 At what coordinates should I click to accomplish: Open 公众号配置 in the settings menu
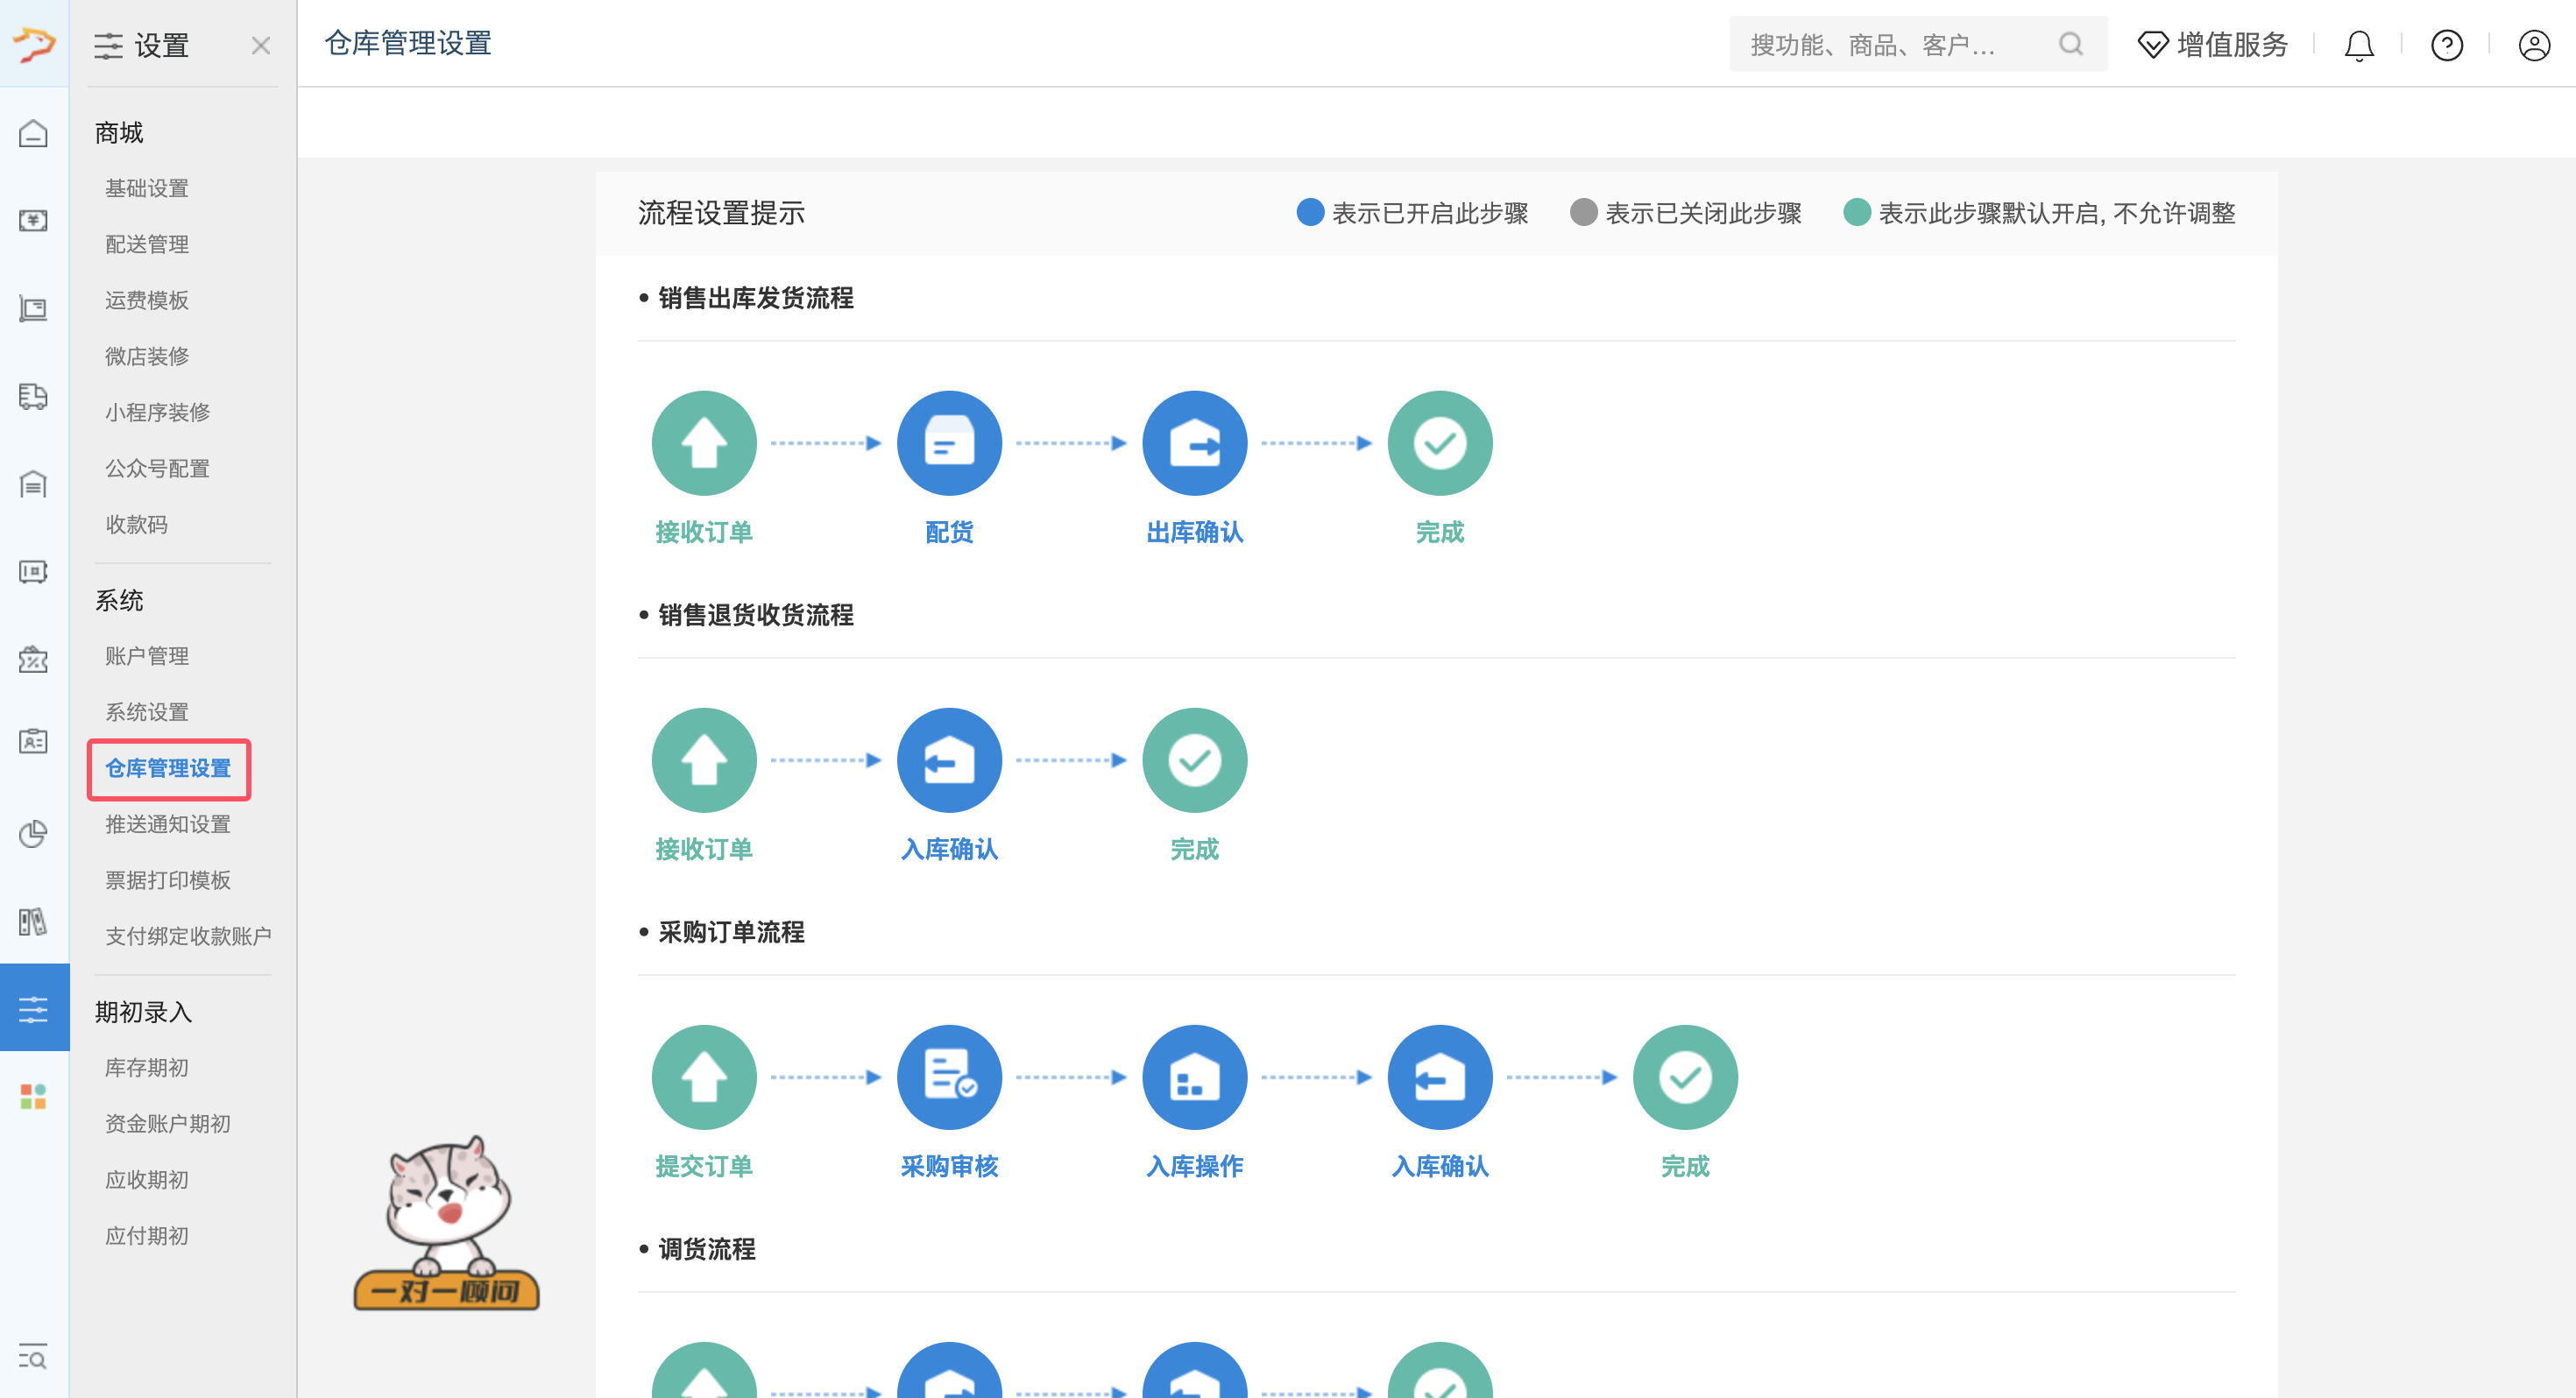pos(158,468)
